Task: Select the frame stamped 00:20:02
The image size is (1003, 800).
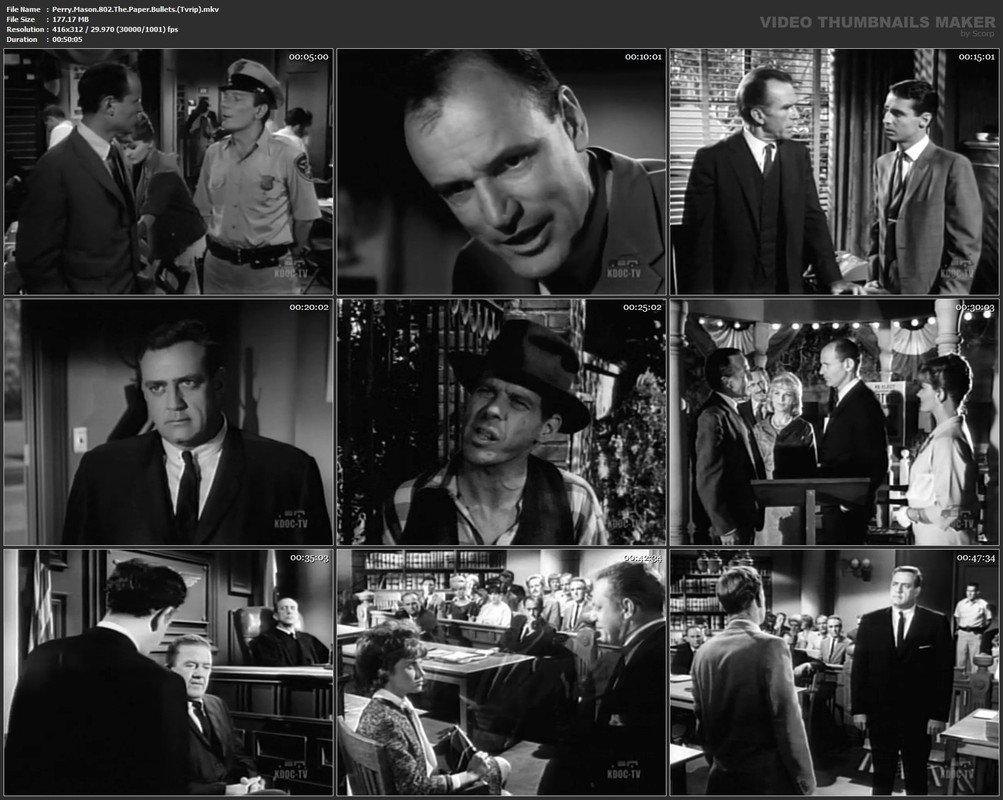Action: (168, 422)
